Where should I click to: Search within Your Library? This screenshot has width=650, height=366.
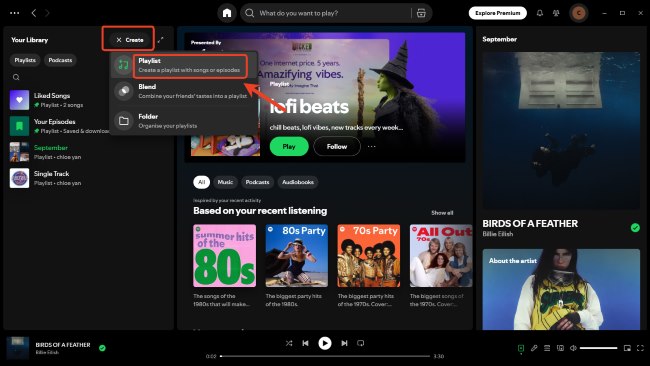click(16, 77)
